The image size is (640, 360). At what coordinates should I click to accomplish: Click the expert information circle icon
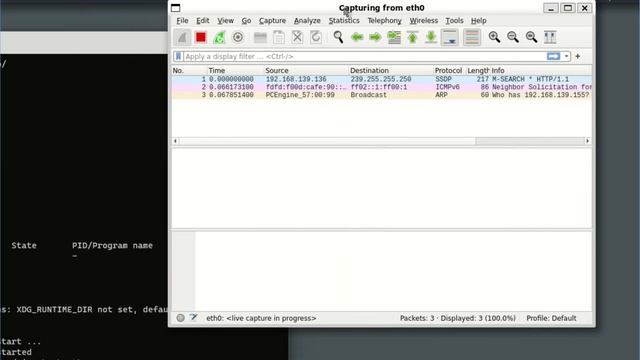[x=180, y=318]
